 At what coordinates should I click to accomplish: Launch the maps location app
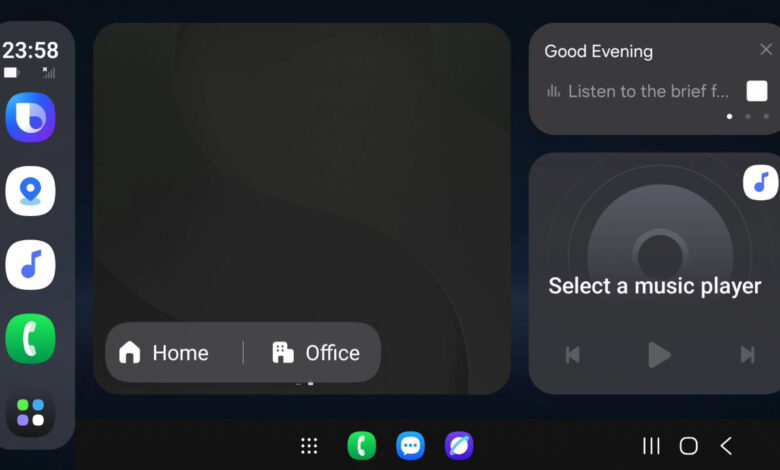30,191
